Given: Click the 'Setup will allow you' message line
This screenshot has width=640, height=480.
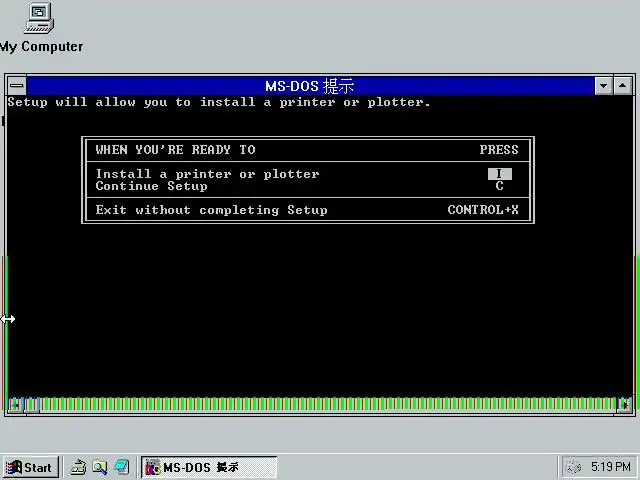Looking at the screenshot, I should pyautogui.click(x=219, y=102).
